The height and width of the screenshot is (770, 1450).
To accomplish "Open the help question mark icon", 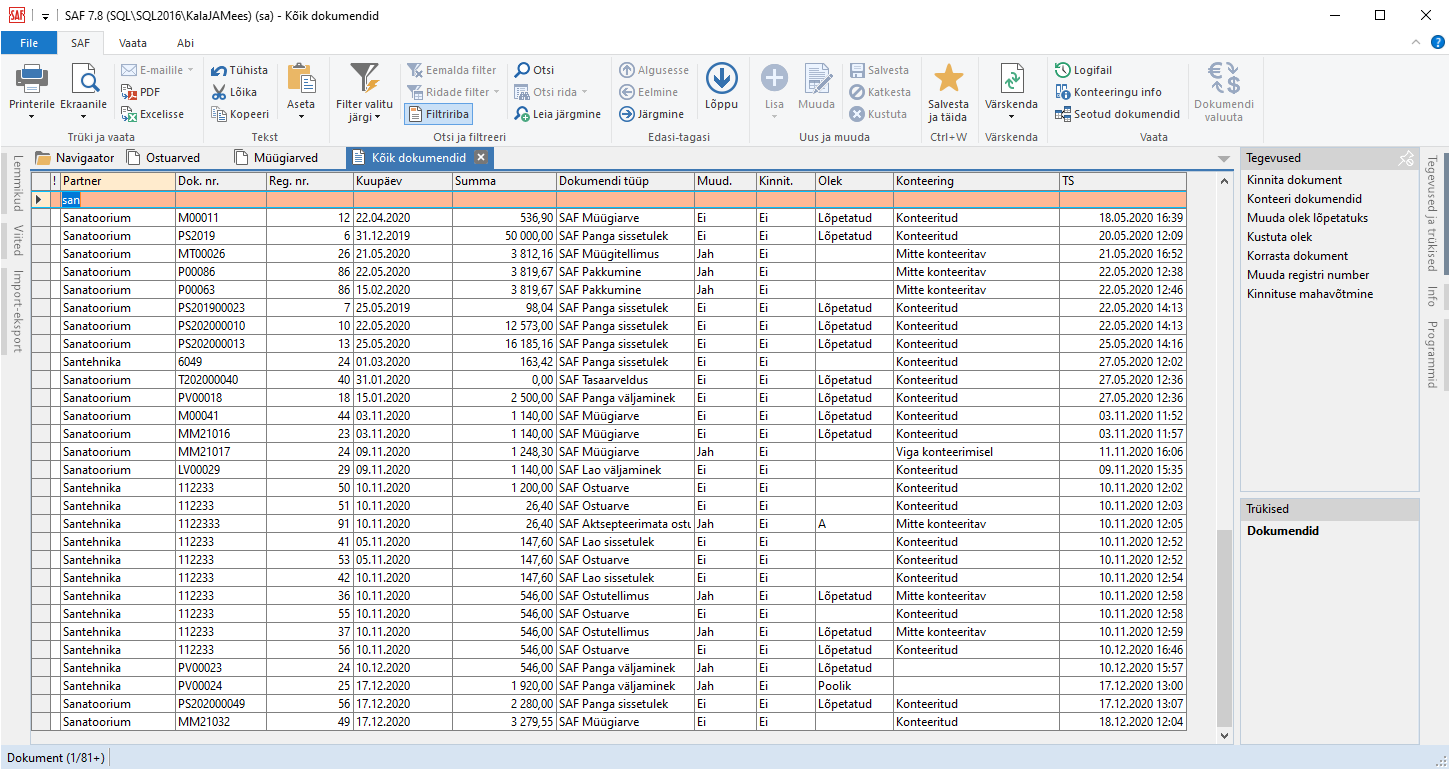I will click(x=1437, y=42).
